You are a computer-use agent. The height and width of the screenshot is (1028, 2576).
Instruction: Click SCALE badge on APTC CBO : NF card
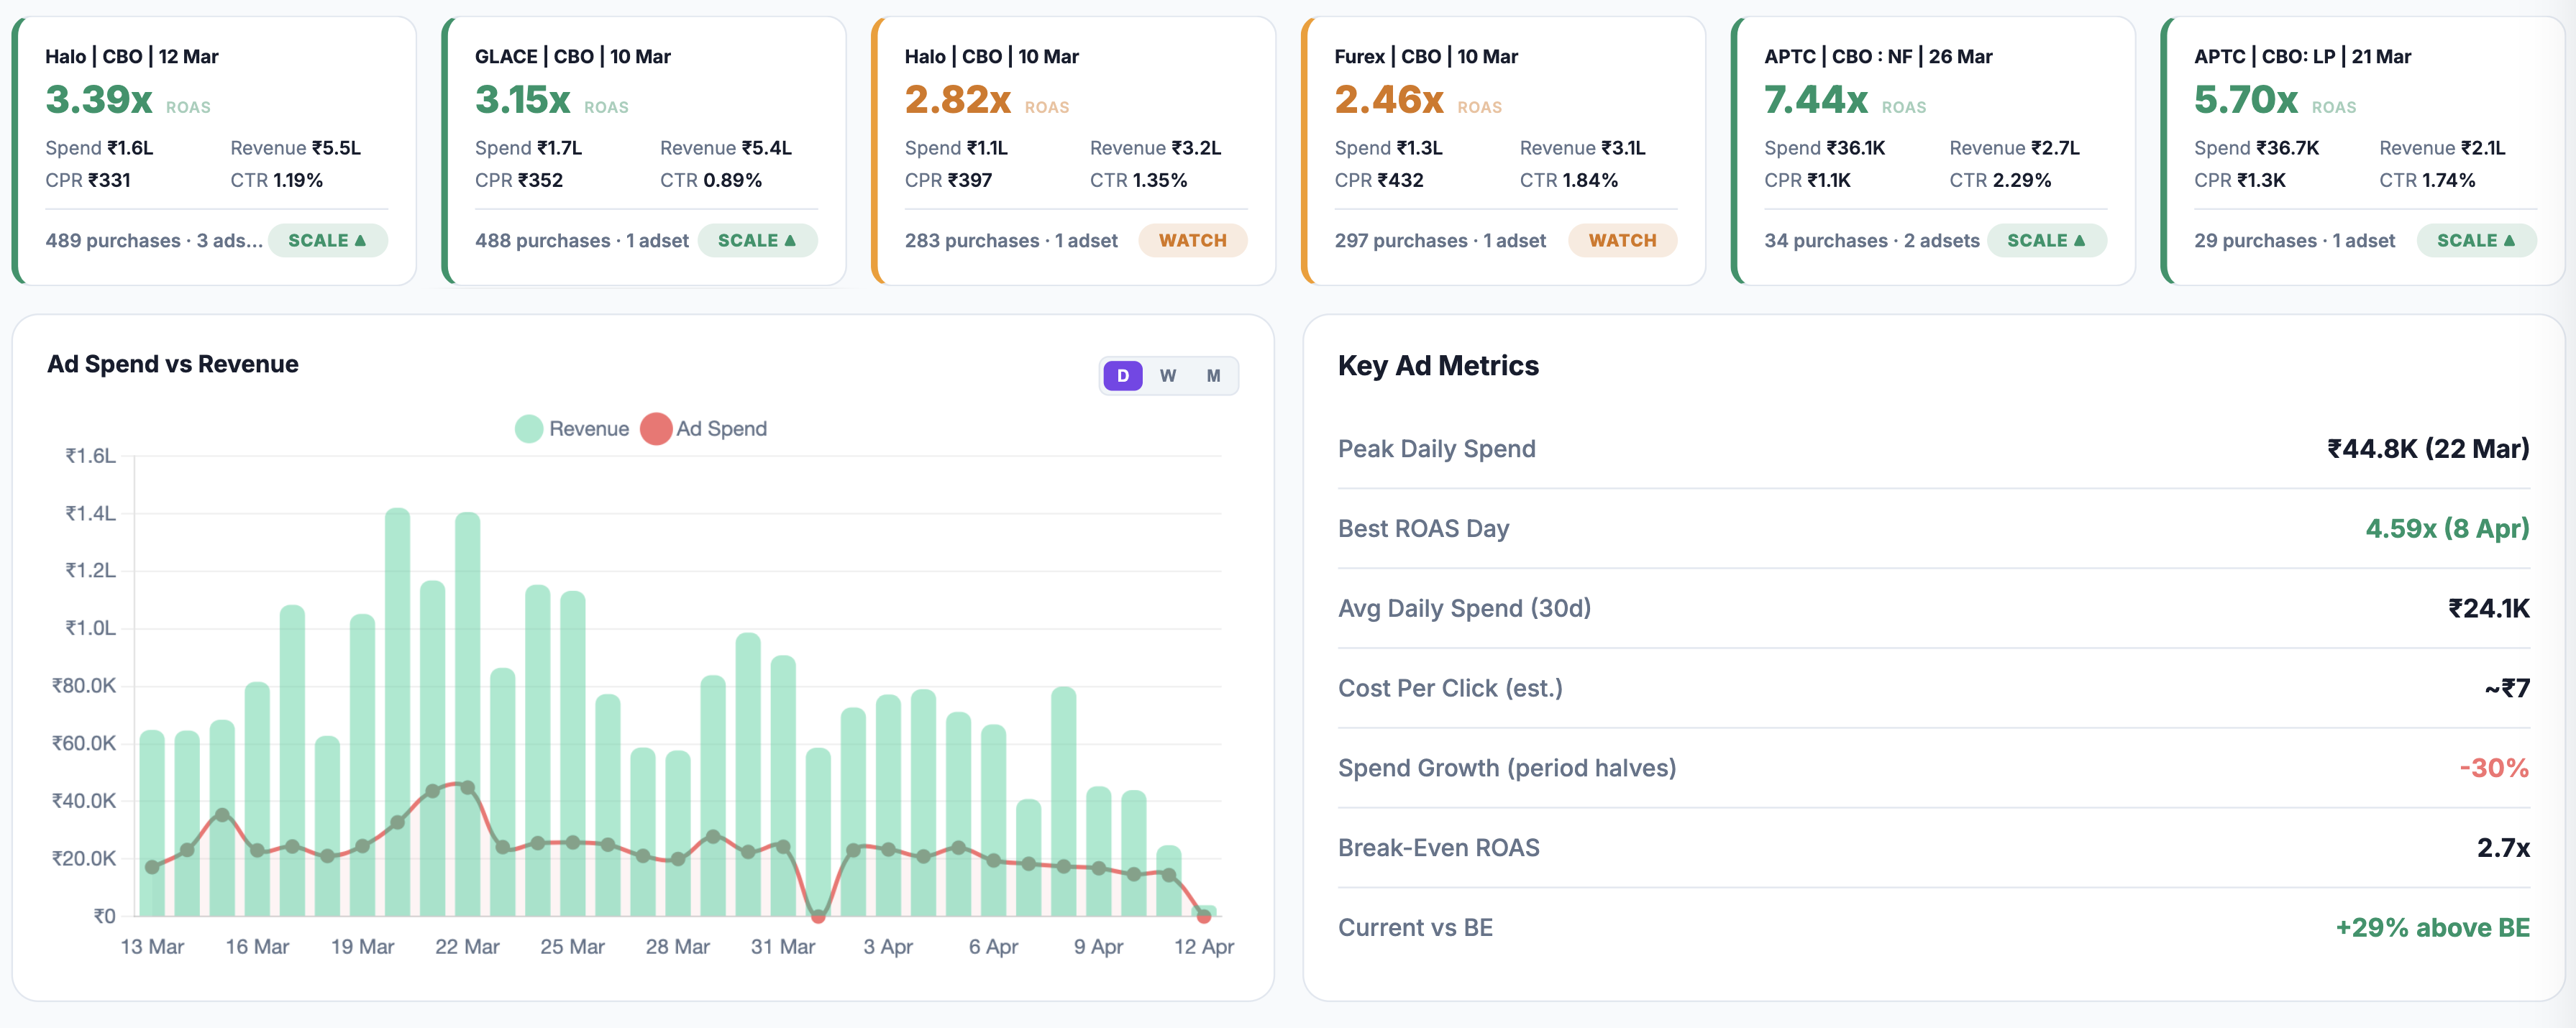(2047, 241)
